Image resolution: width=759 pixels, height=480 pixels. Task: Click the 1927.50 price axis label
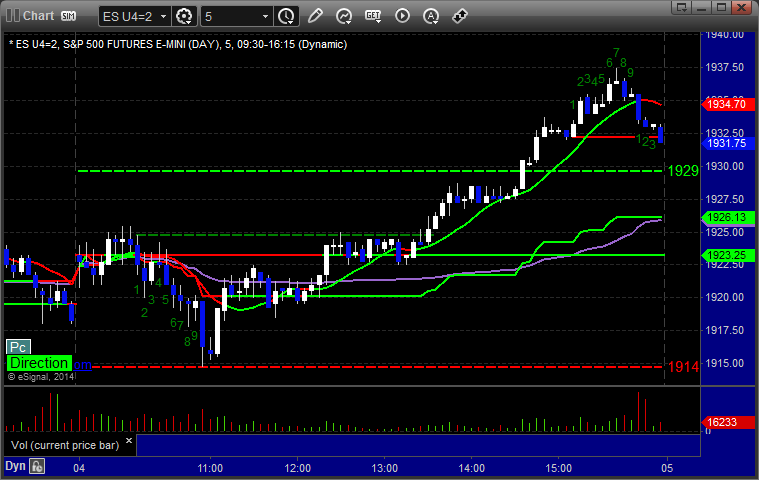tap(725, 199)
